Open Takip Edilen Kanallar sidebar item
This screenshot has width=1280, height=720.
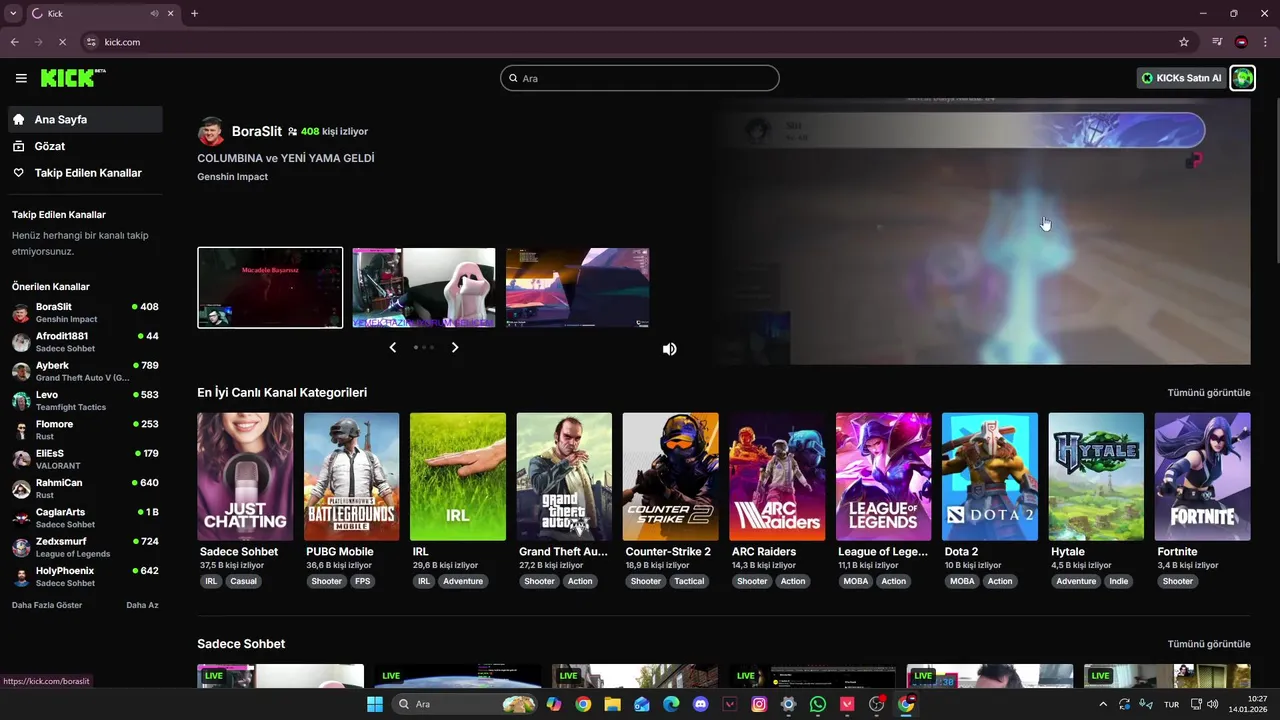85,173
